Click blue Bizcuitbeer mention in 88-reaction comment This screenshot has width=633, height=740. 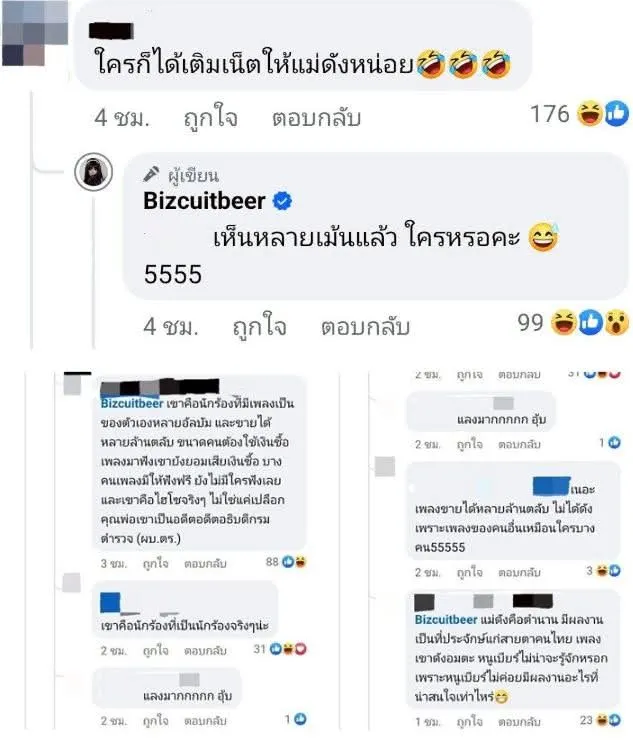coord(132,404)
